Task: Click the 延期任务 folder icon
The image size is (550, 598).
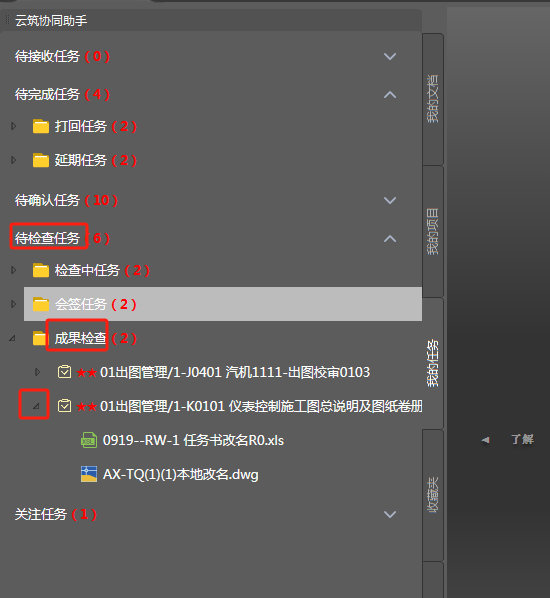Action: tap(41, 160)
